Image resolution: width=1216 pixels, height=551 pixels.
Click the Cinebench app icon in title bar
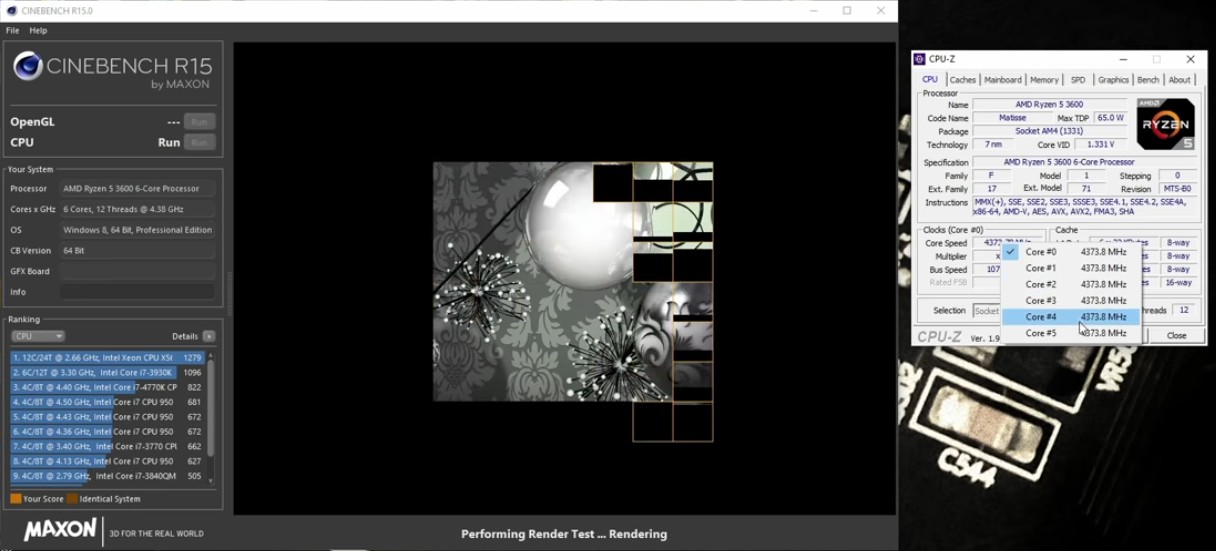tap(11, 11)
